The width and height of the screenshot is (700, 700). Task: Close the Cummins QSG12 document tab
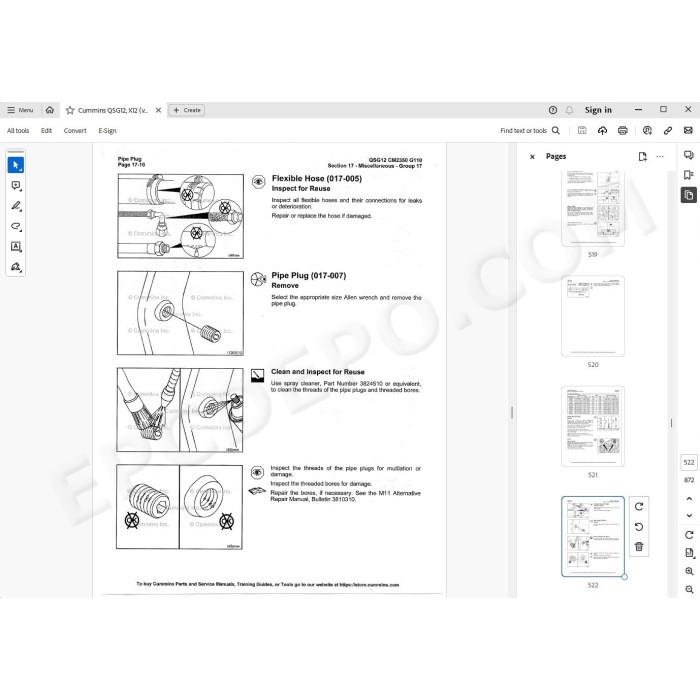158,110
